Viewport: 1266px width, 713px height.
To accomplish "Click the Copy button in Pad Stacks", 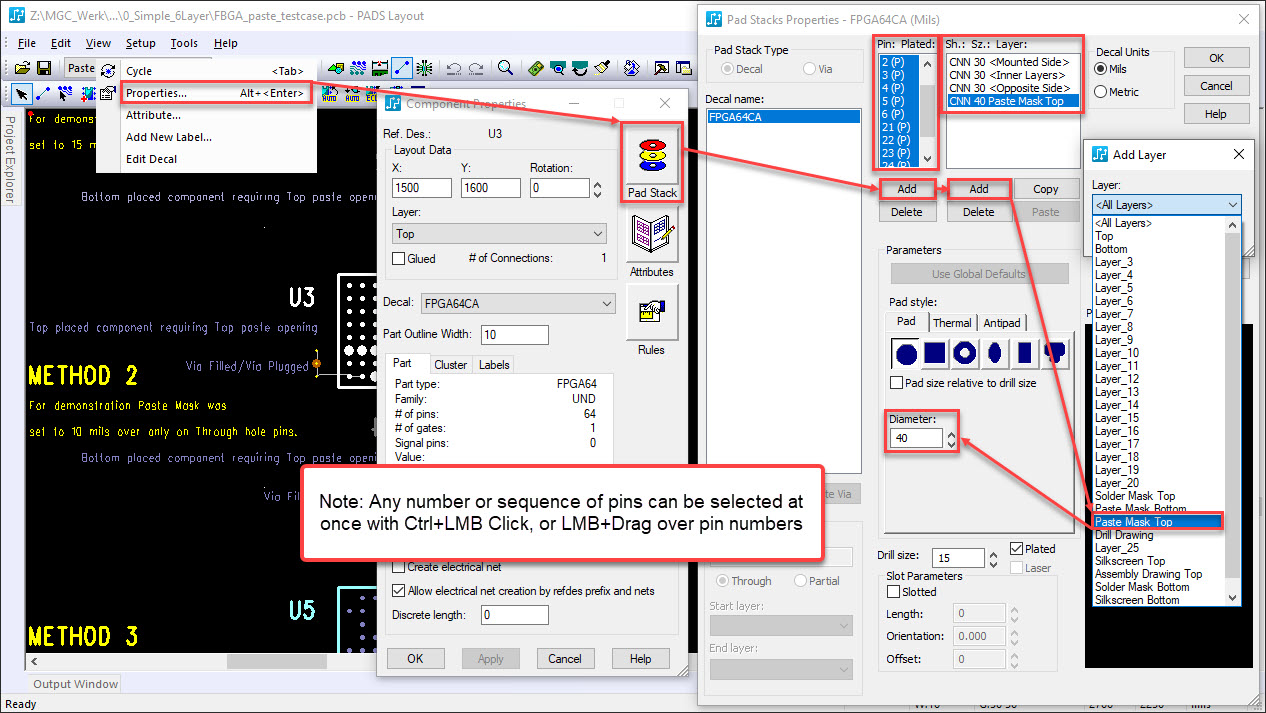I will [1045, 189].
